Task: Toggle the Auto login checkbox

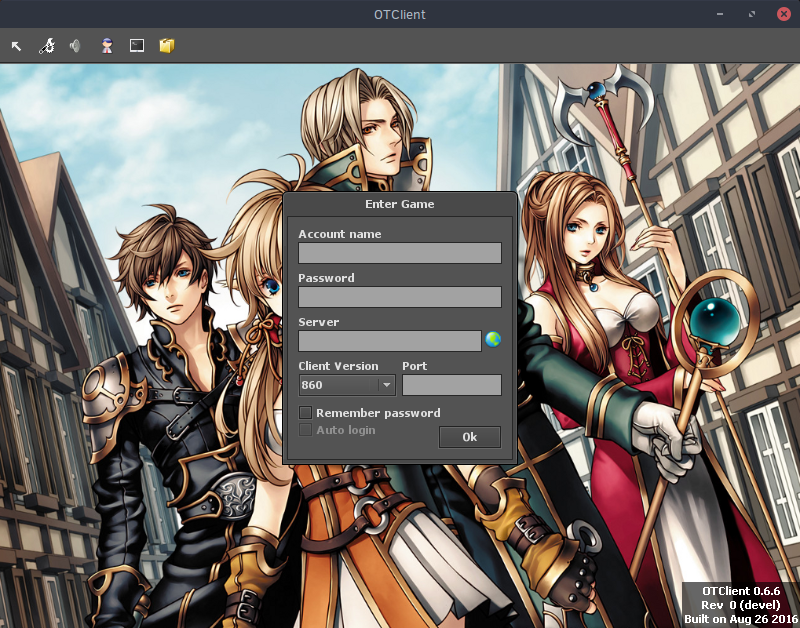Action: pos(306,430)
